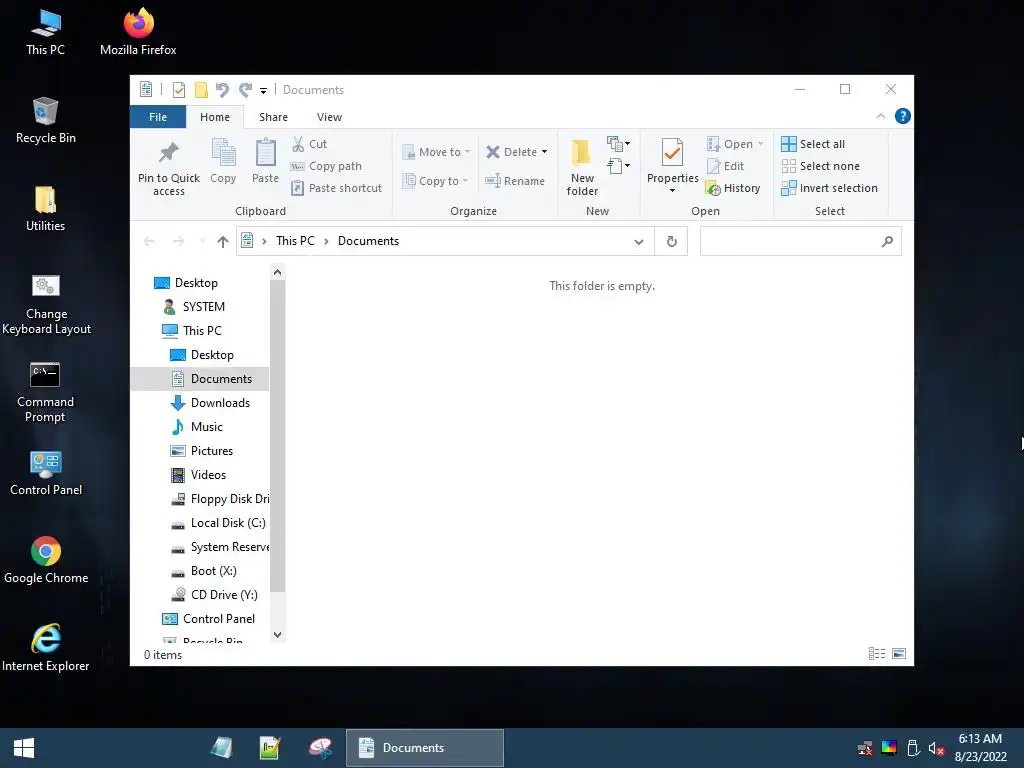
Task: Create a New folder from ribbon
Action: [582, 167]
